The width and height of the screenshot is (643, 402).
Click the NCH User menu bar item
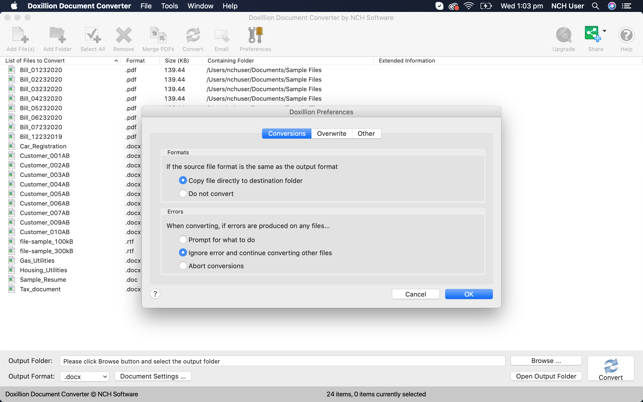point(567,6)
